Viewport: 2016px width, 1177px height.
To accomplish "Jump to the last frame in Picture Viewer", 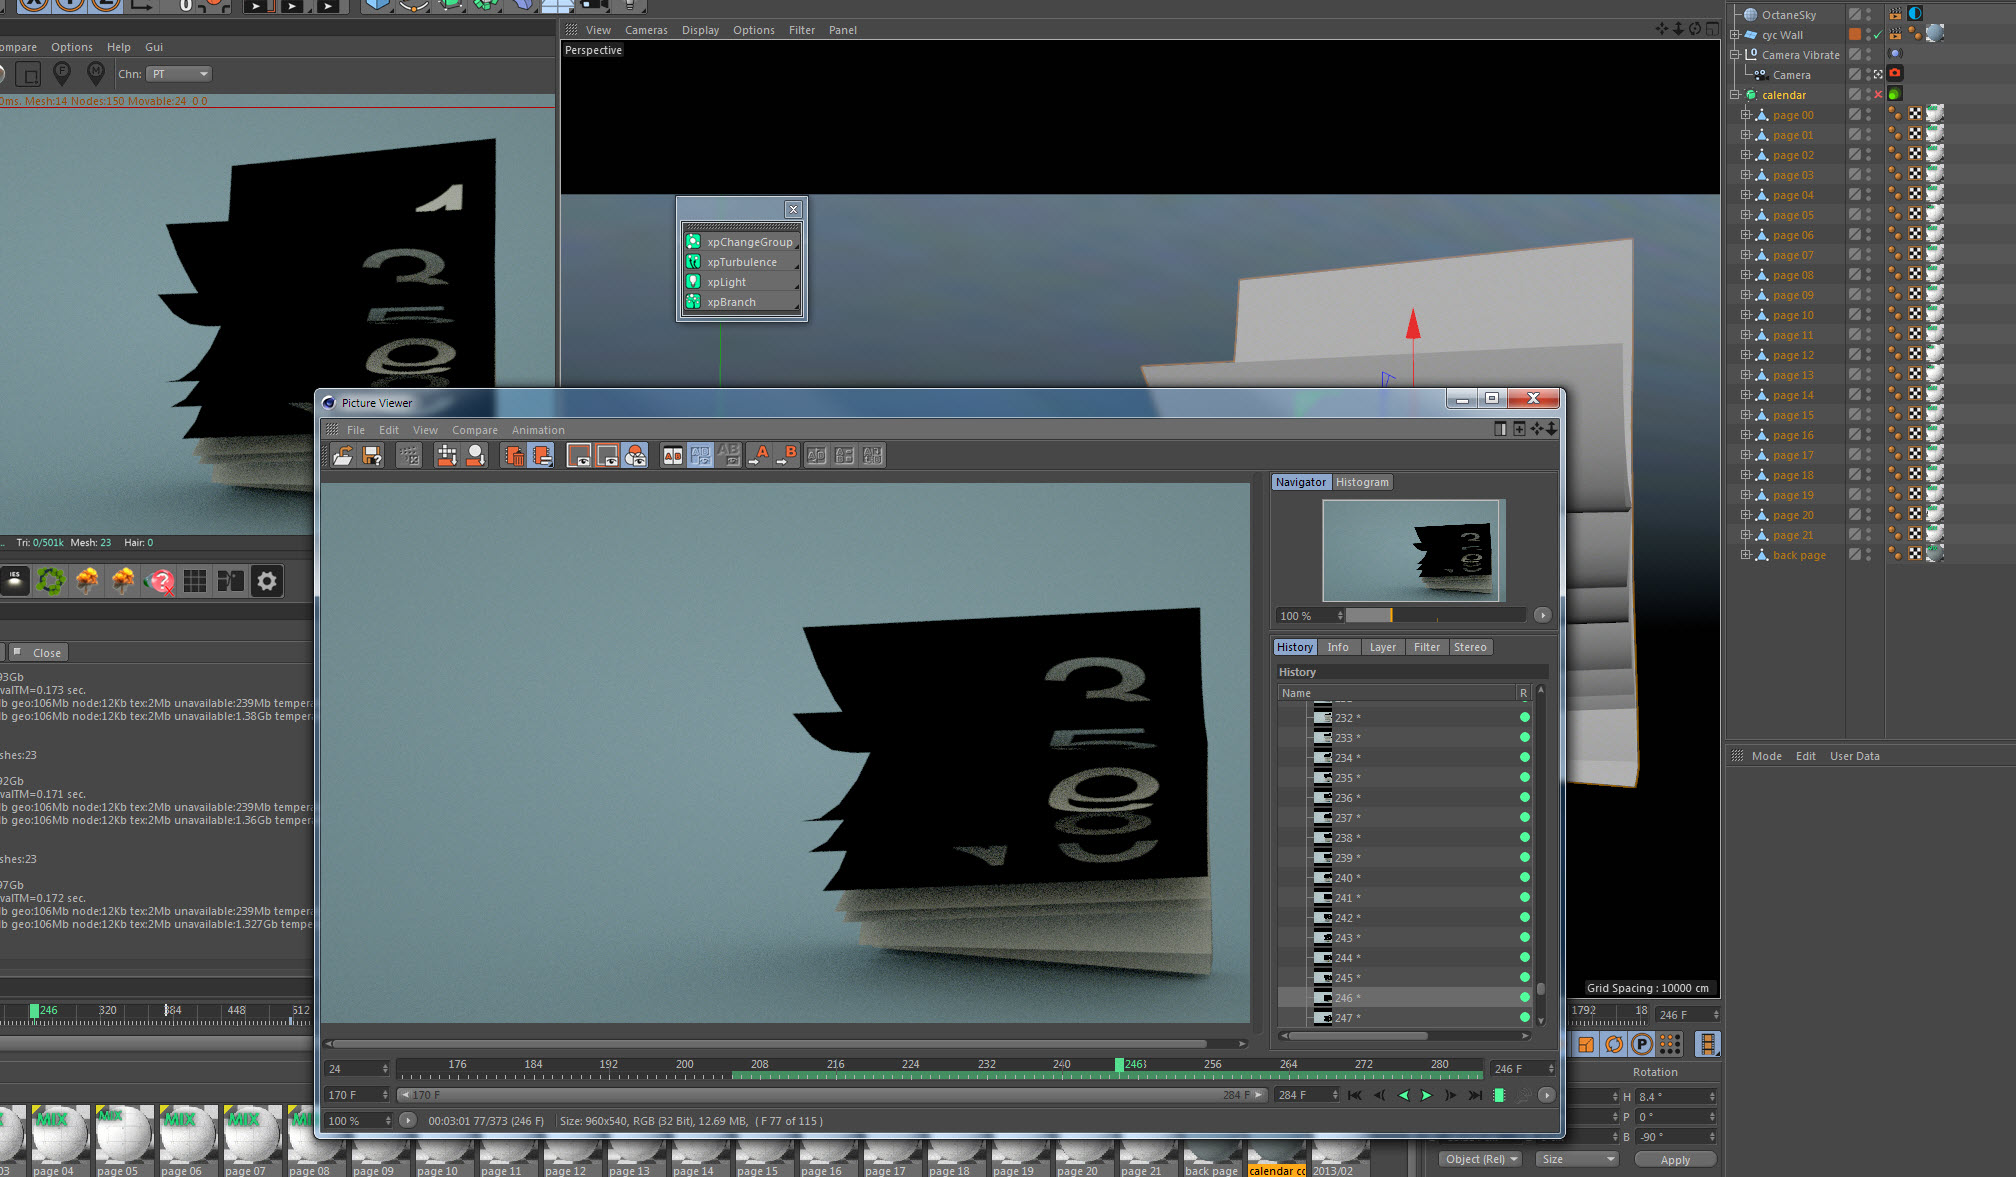I will 1474,1096.
